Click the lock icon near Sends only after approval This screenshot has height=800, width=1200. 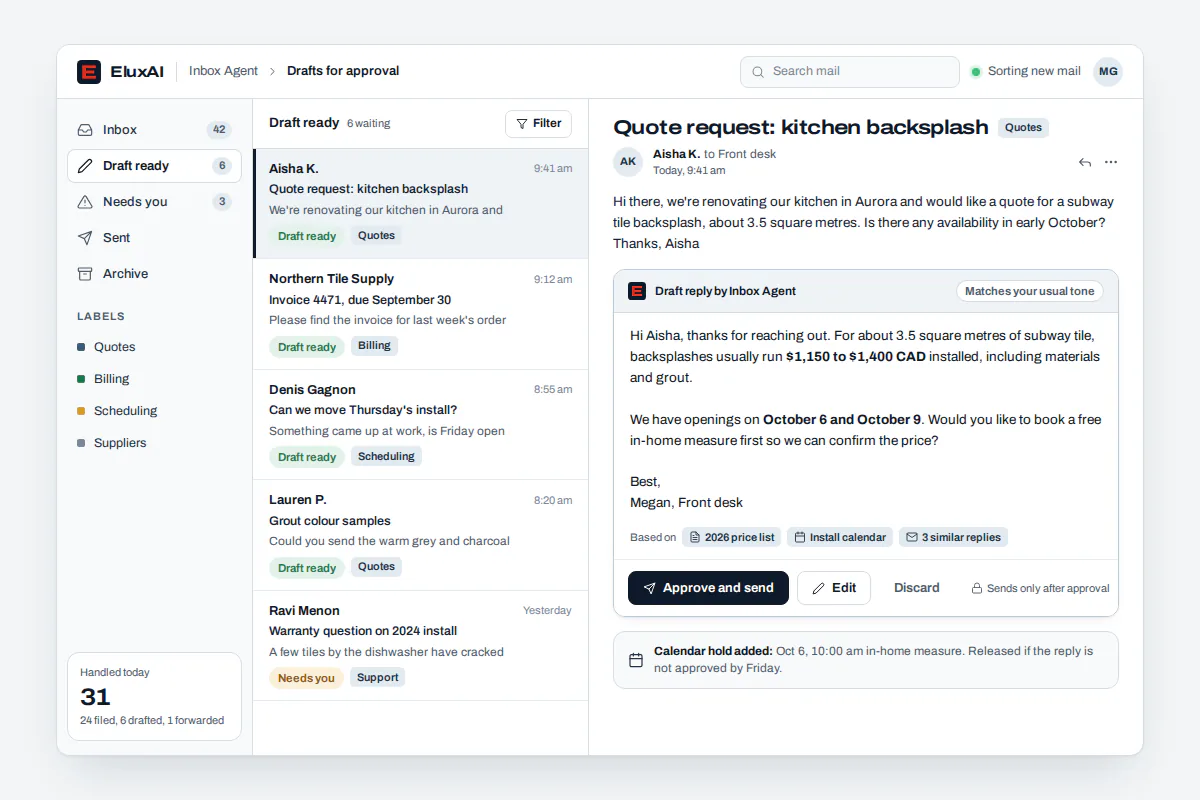[x=977, y=589]
